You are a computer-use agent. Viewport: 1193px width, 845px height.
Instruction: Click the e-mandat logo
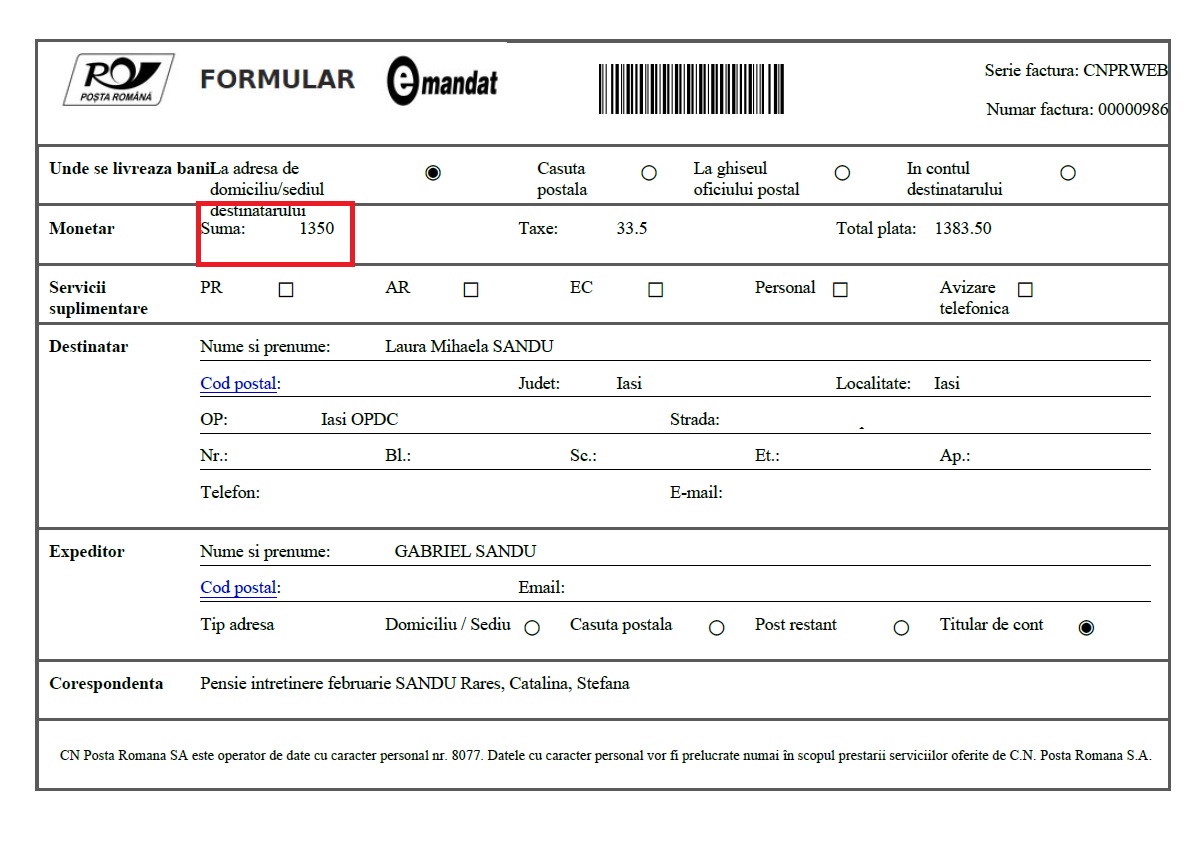coord(442,82)
